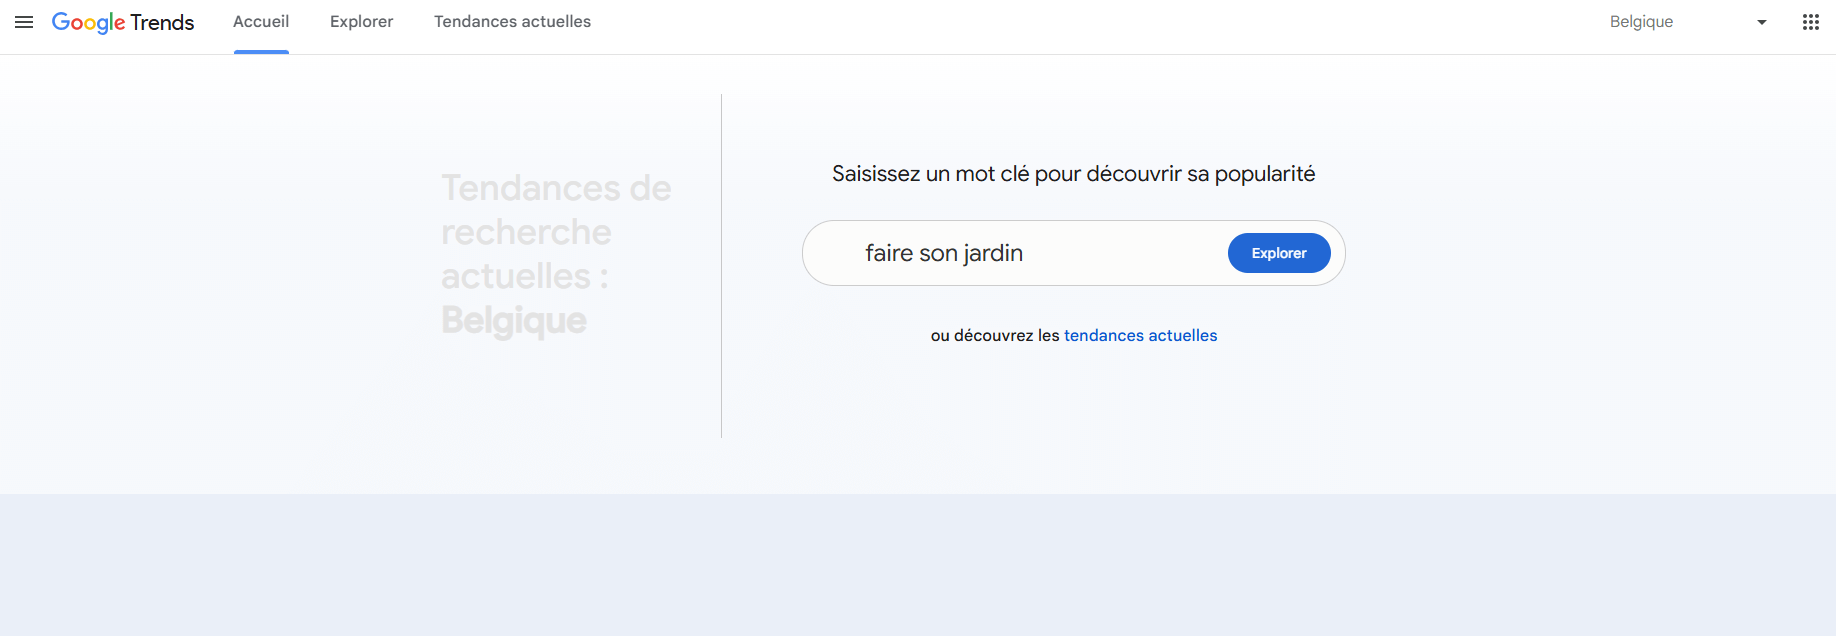Click the 'Trends' word in logo
The image size is (1836, 636).
(162, 22)
